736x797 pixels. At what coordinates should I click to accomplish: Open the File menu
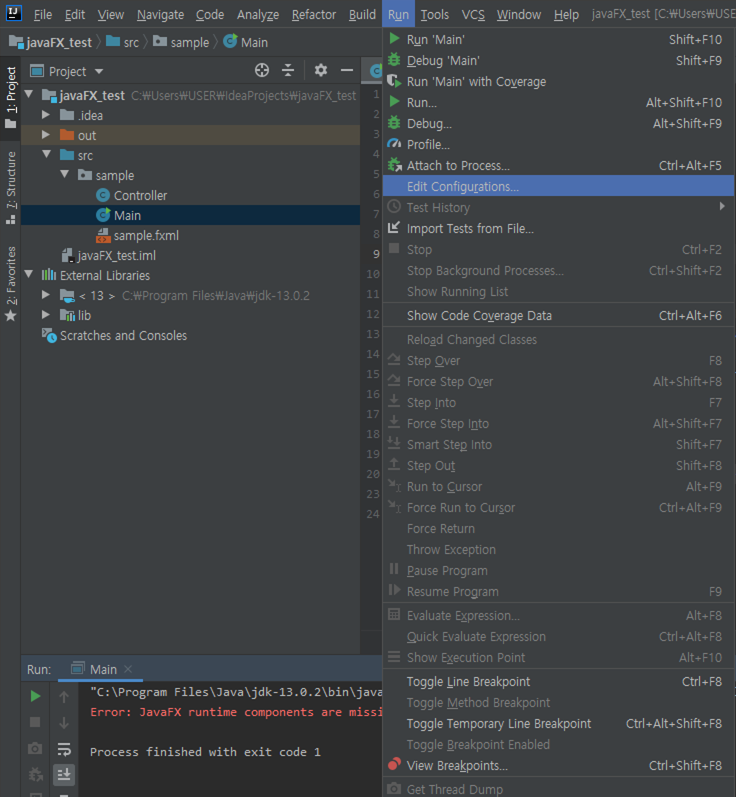43,15
